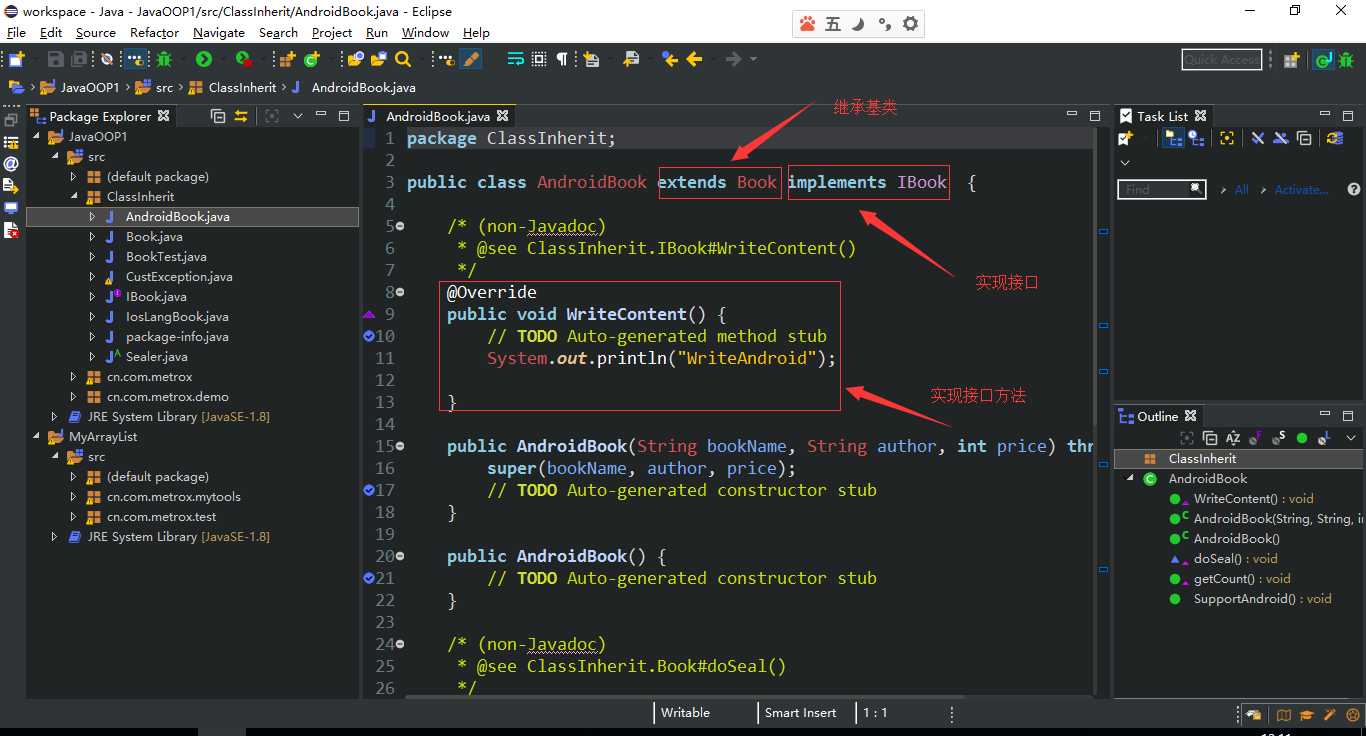Open the Window menu

pos(425,32)
